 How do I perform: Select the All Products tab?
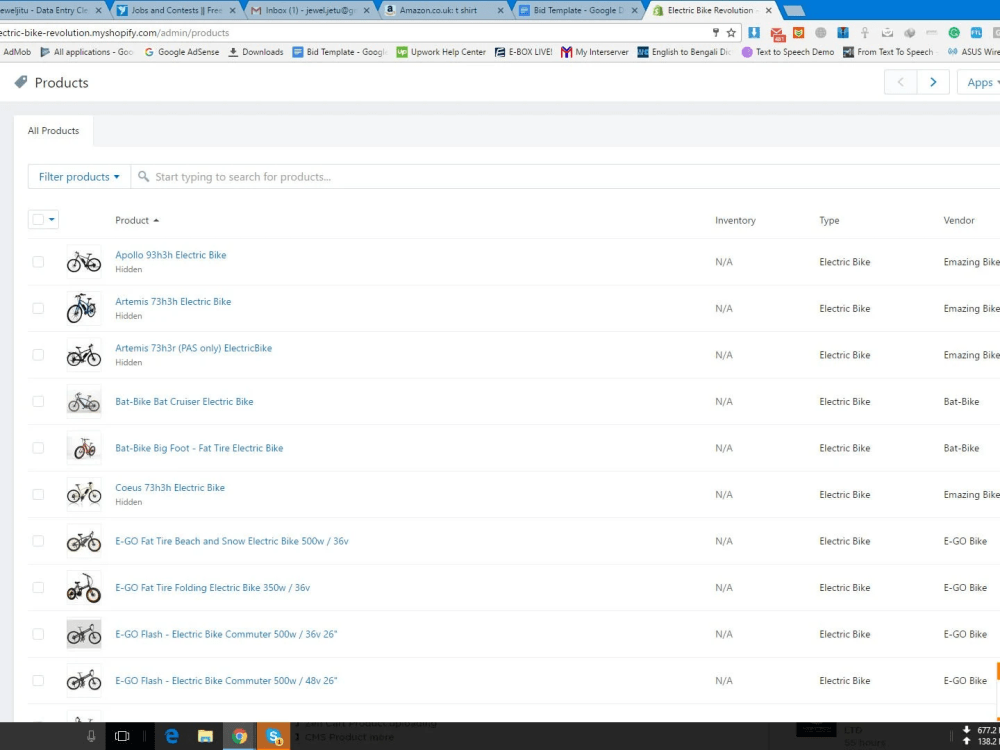coord(54,131)
